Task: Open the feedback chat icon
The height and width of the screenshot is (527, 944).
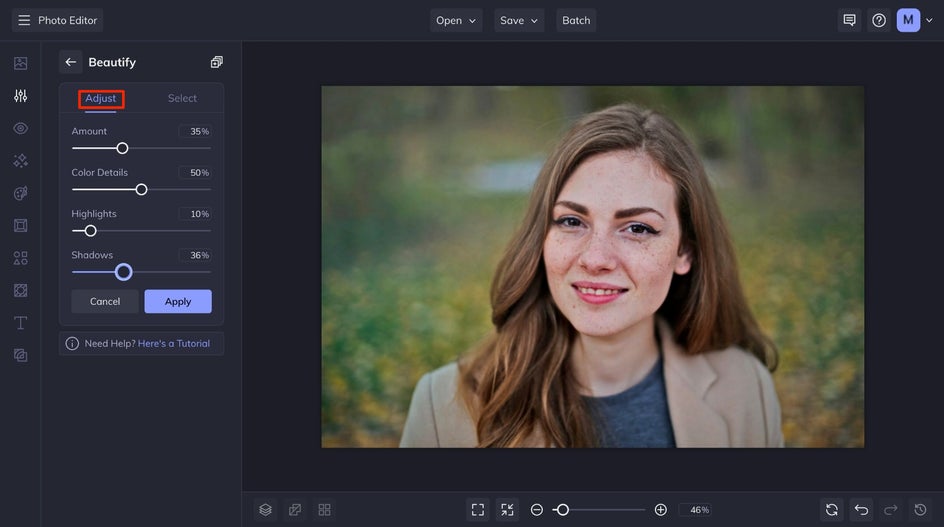Action: pos(849,20)
